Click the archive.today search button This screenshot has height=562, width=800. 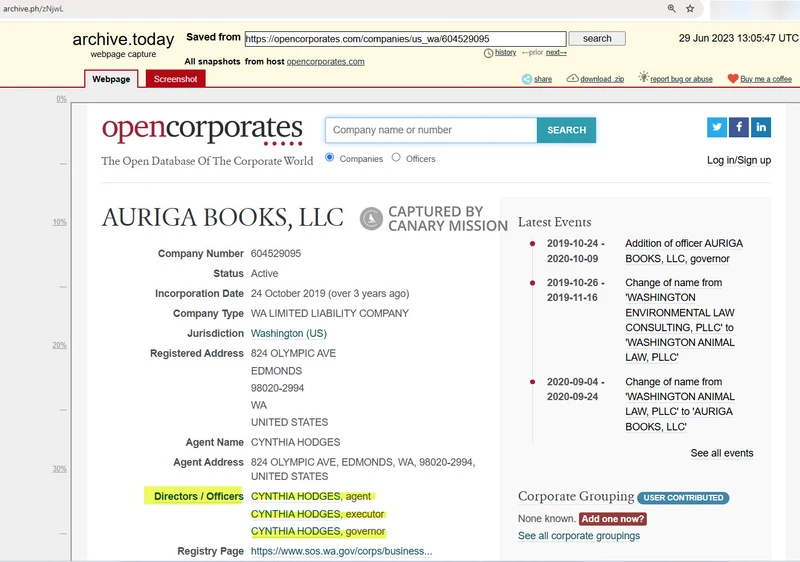(597, 38)
